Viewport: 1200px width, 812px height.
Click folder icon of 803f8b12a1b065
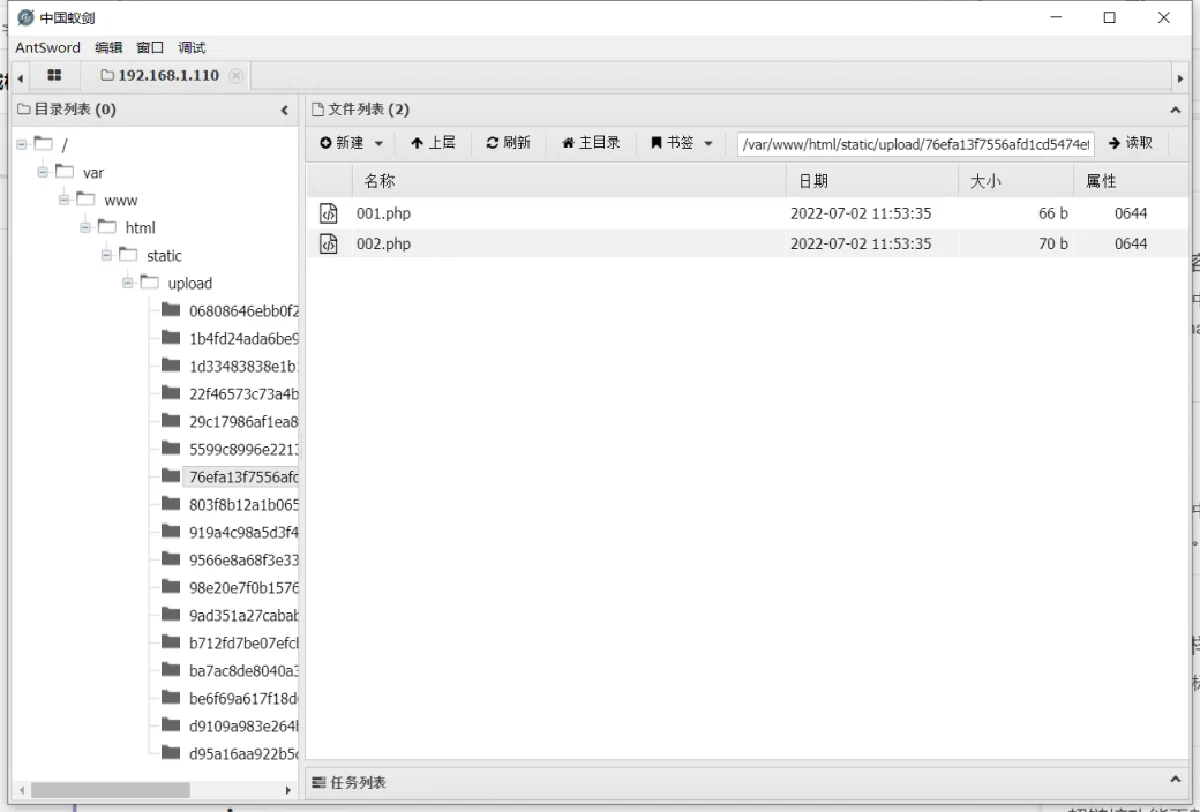171,504
